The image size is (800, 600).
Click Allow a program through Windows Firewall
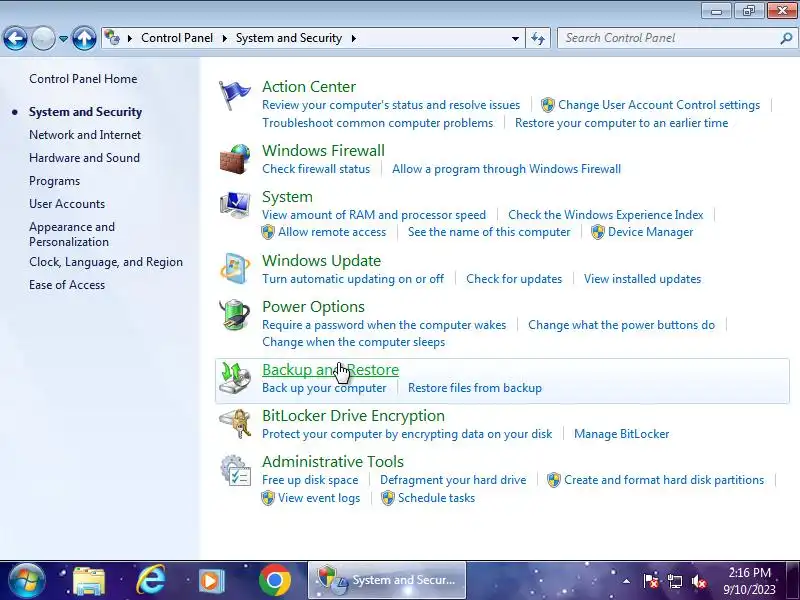(x=506, y=169)
